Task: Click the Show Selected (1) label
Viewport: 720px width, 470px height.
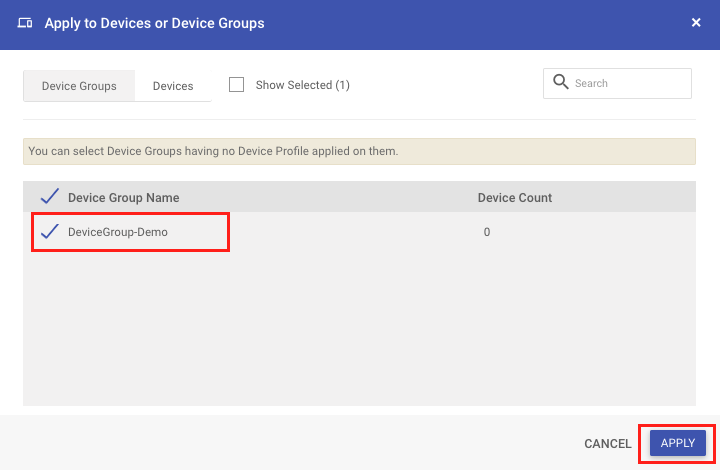Action: (303, 85)
